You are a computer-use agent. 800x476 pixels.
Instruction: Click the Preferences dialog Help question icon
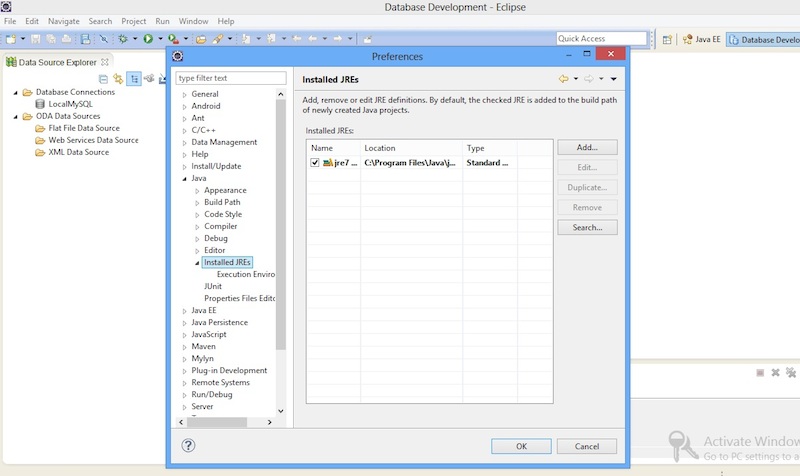point(188,445)
